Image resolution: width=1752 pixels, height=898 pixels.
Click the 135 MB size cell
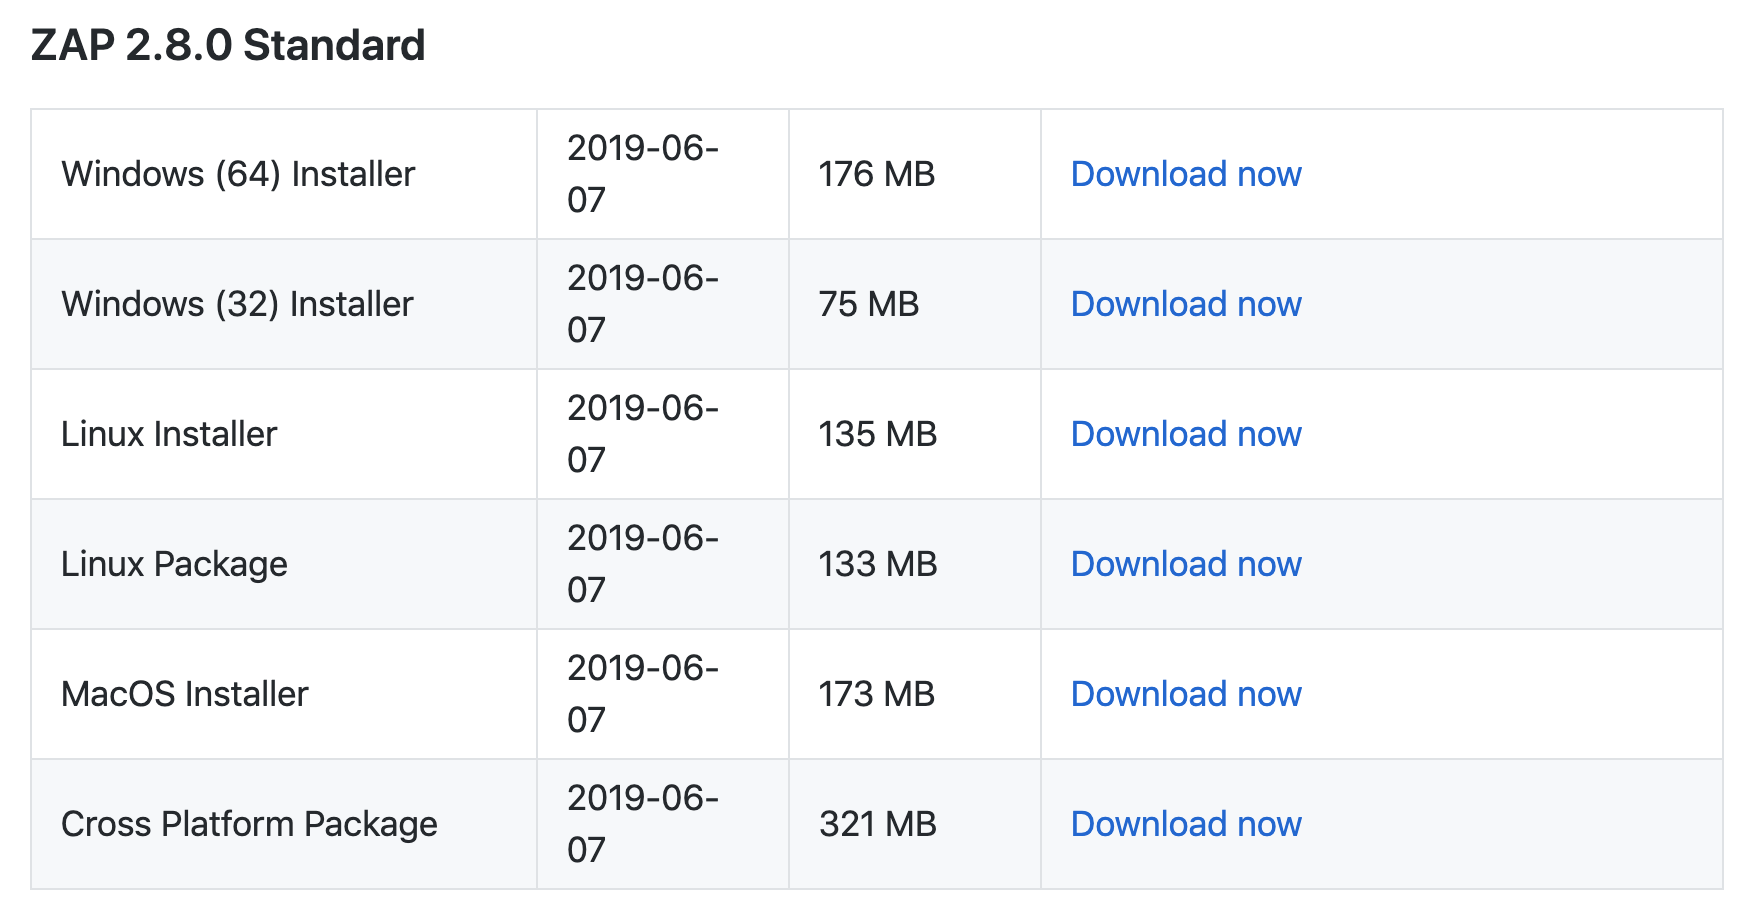point(914,434)
